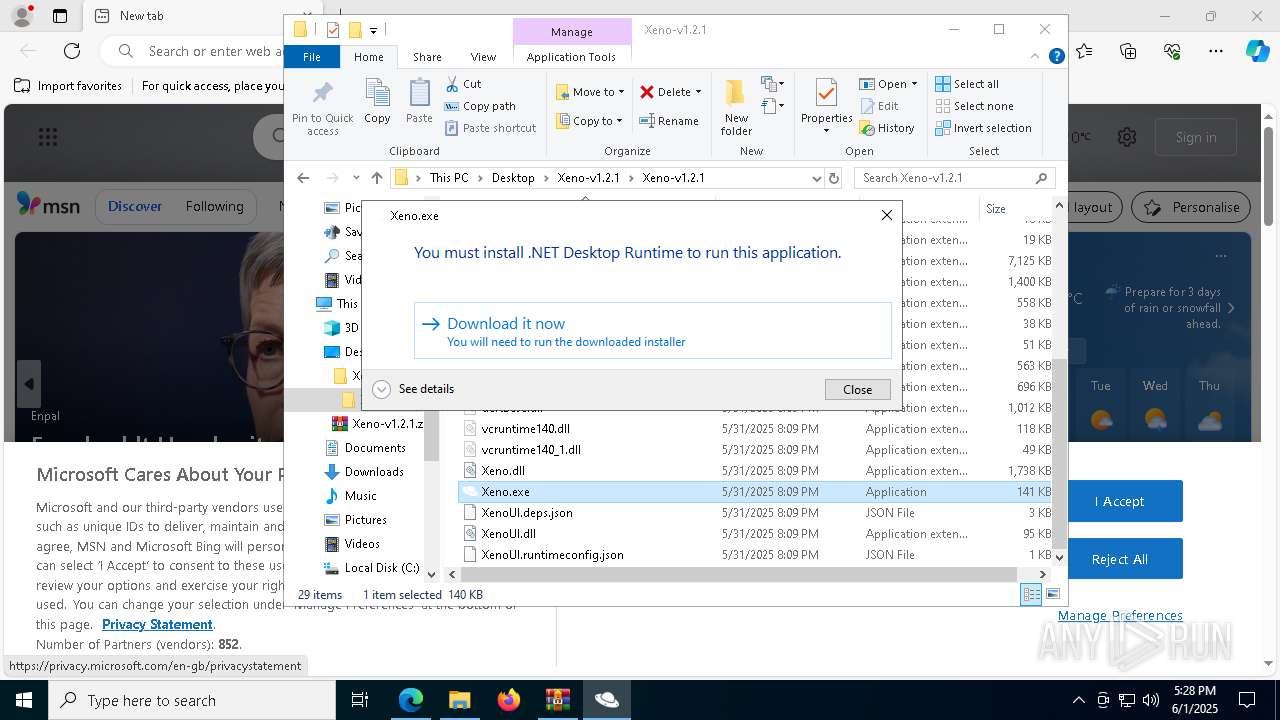Open the Privacy Statement link
The width and height of the screenshot is (1280, 720).
click(157, 624)
